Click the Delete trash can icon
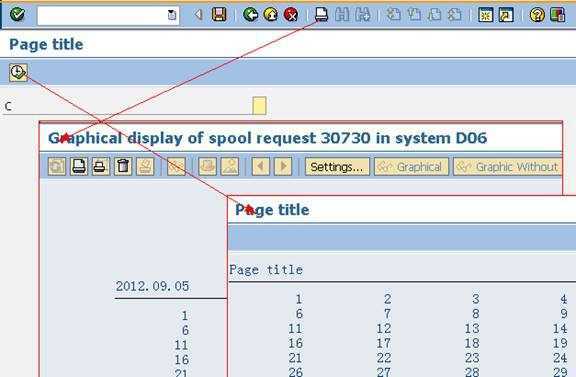 (123, 167)
